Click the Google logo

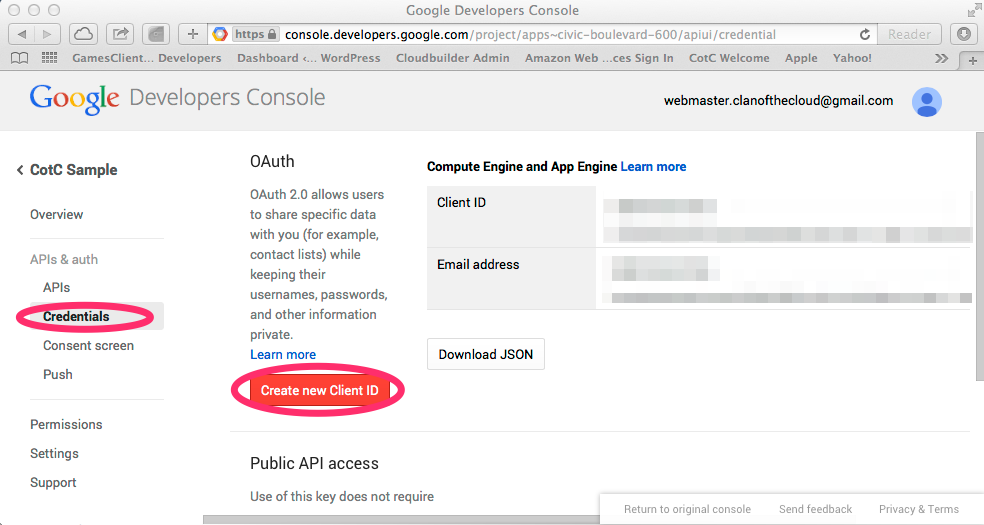coord(74,99)
